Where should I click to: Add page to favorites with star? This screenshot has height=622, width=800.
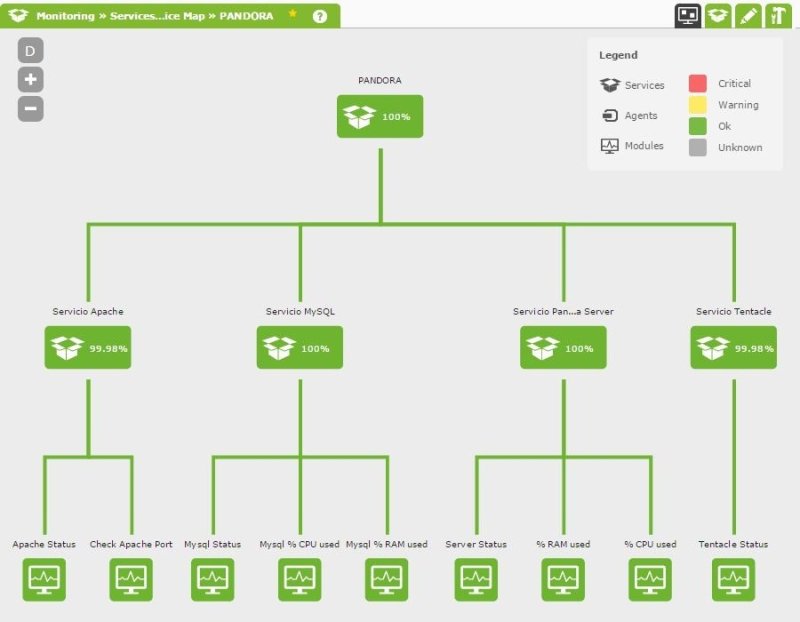(x=292, y=14)
